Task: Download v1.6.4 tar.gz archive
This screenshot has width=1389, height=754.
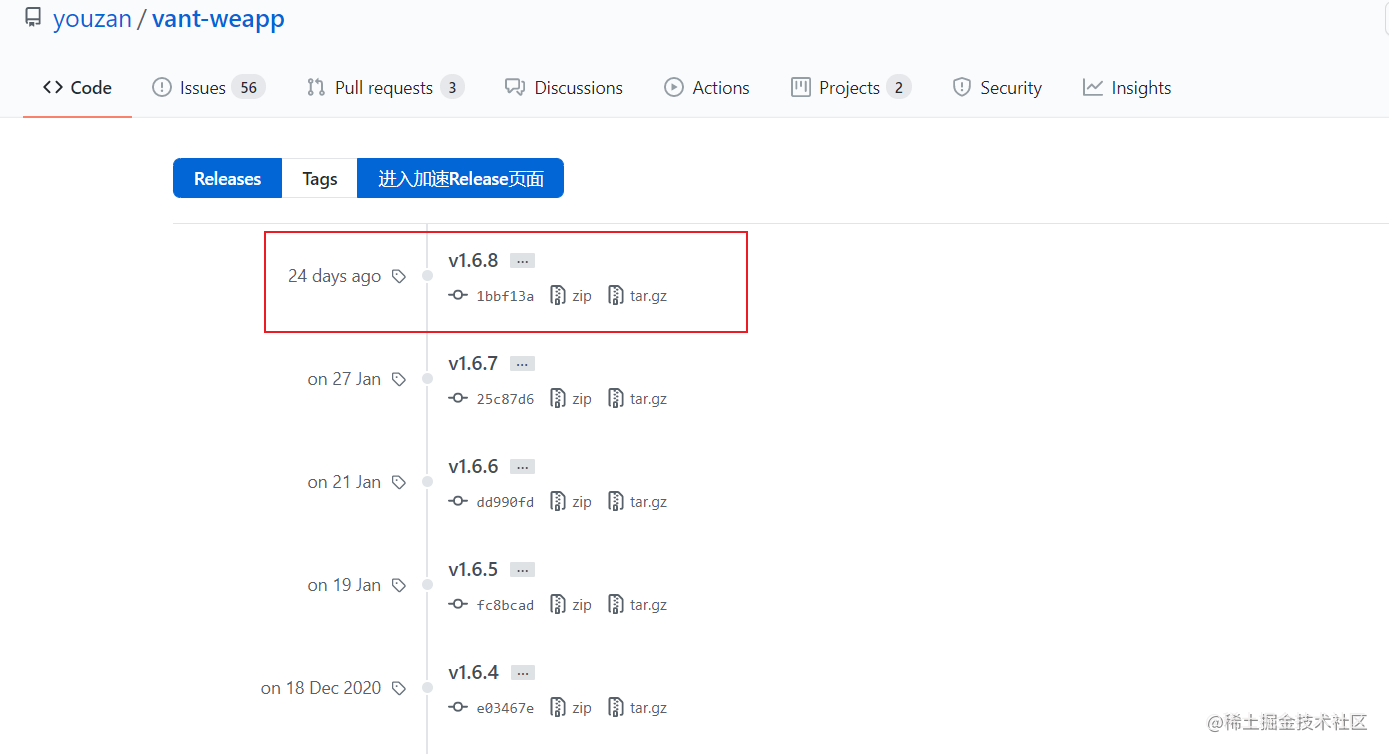Action: tap(637, 708)
